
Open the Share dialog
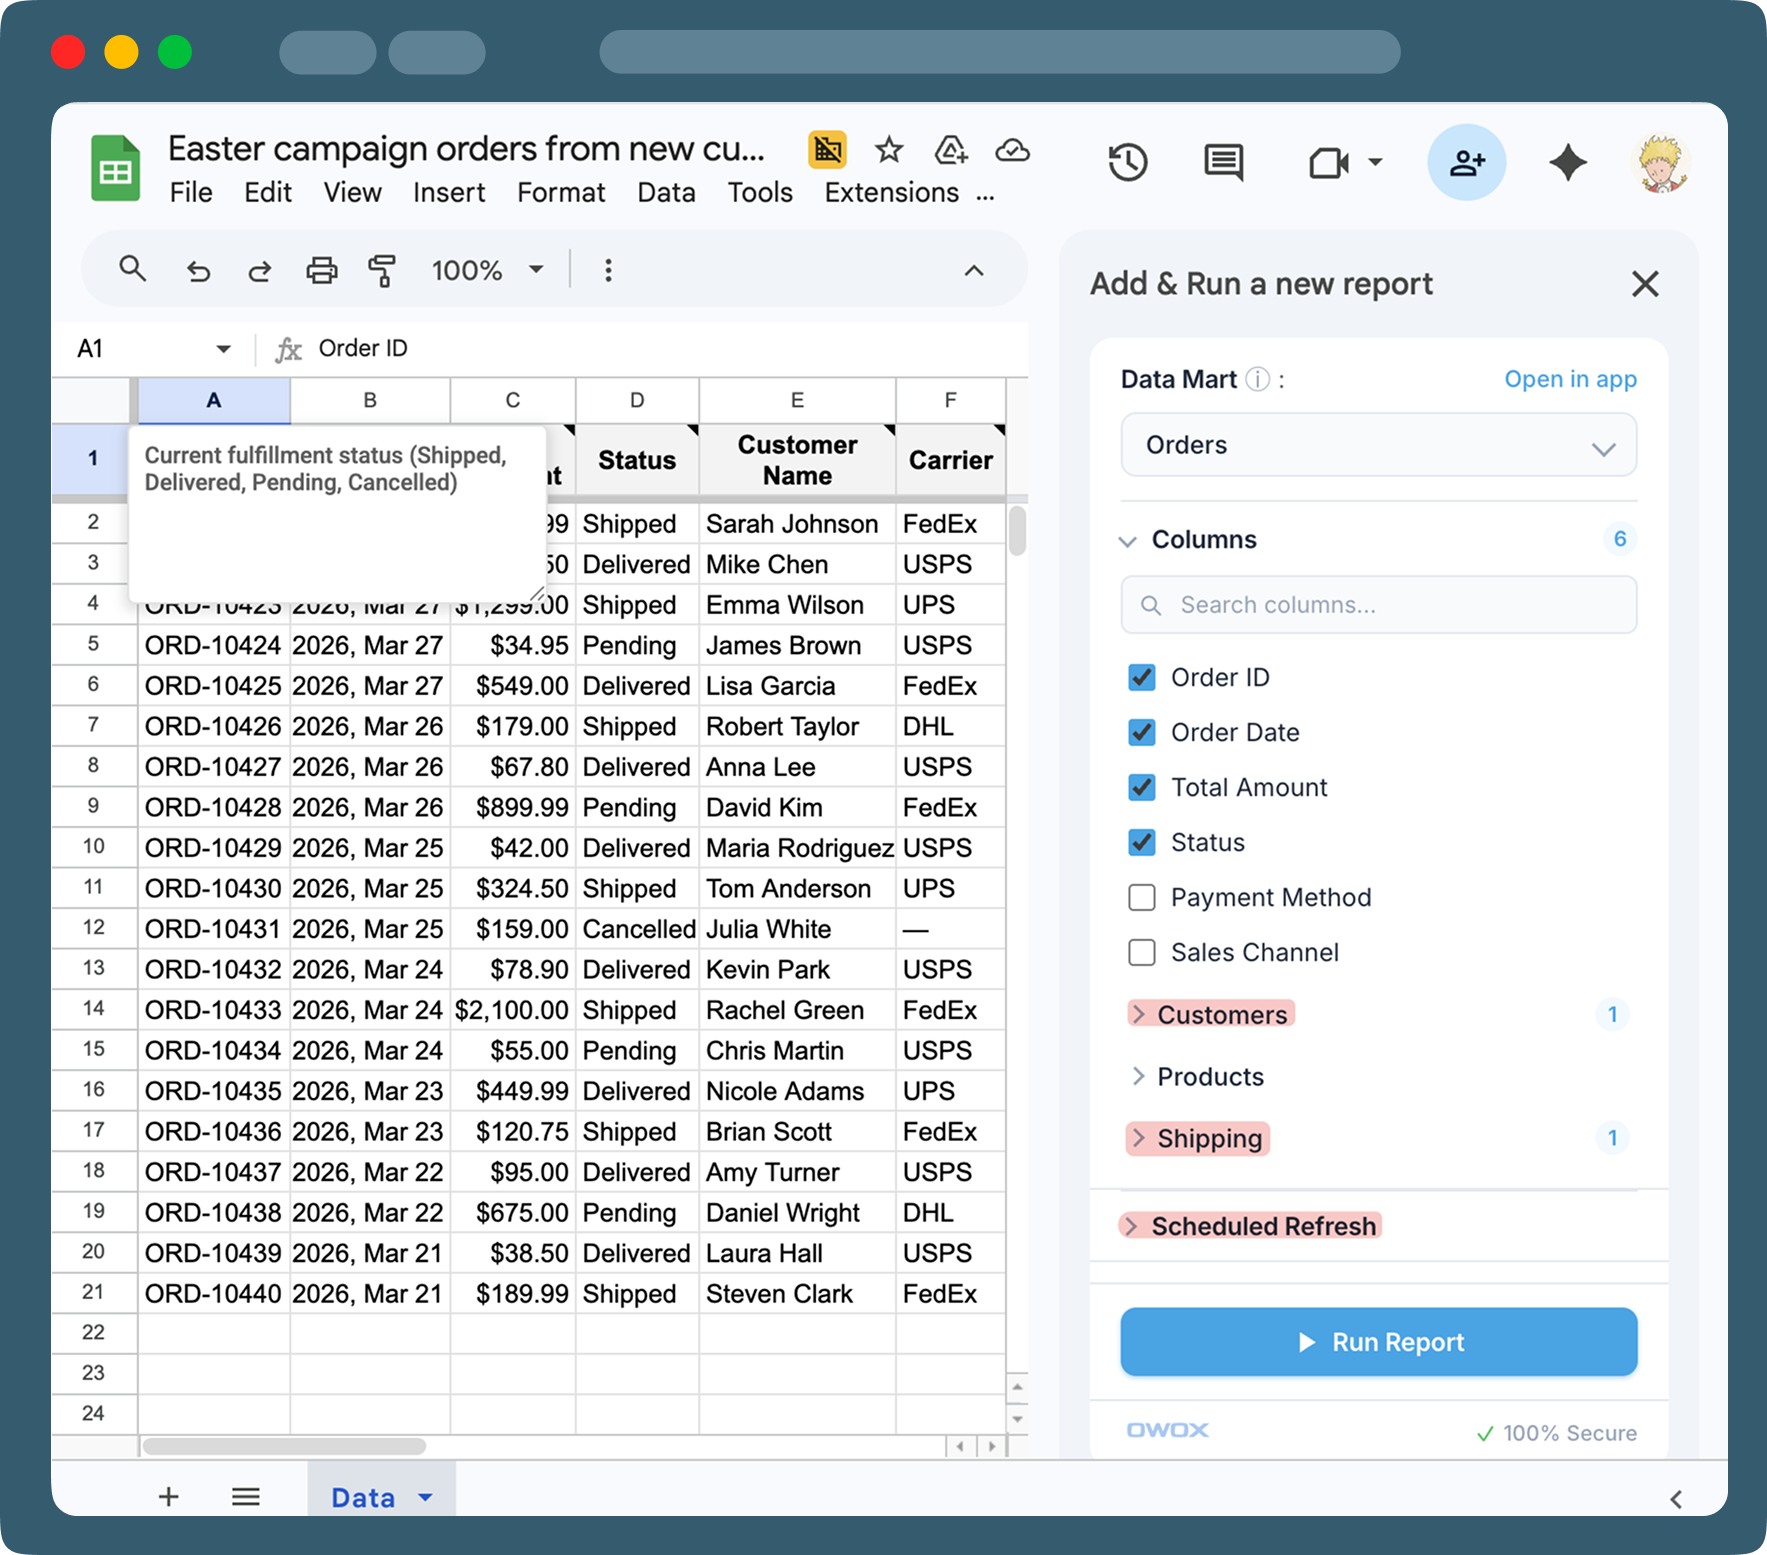pyautogui.click(x=1466, y=162)
